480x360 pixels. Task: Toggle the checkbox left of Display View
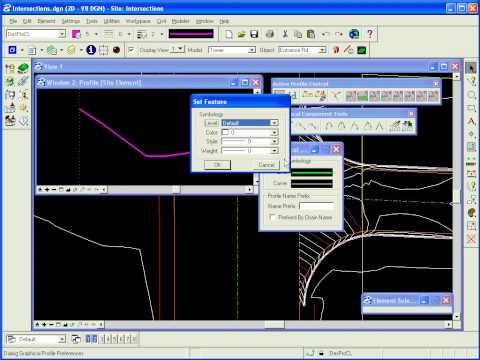coord(131,50)
